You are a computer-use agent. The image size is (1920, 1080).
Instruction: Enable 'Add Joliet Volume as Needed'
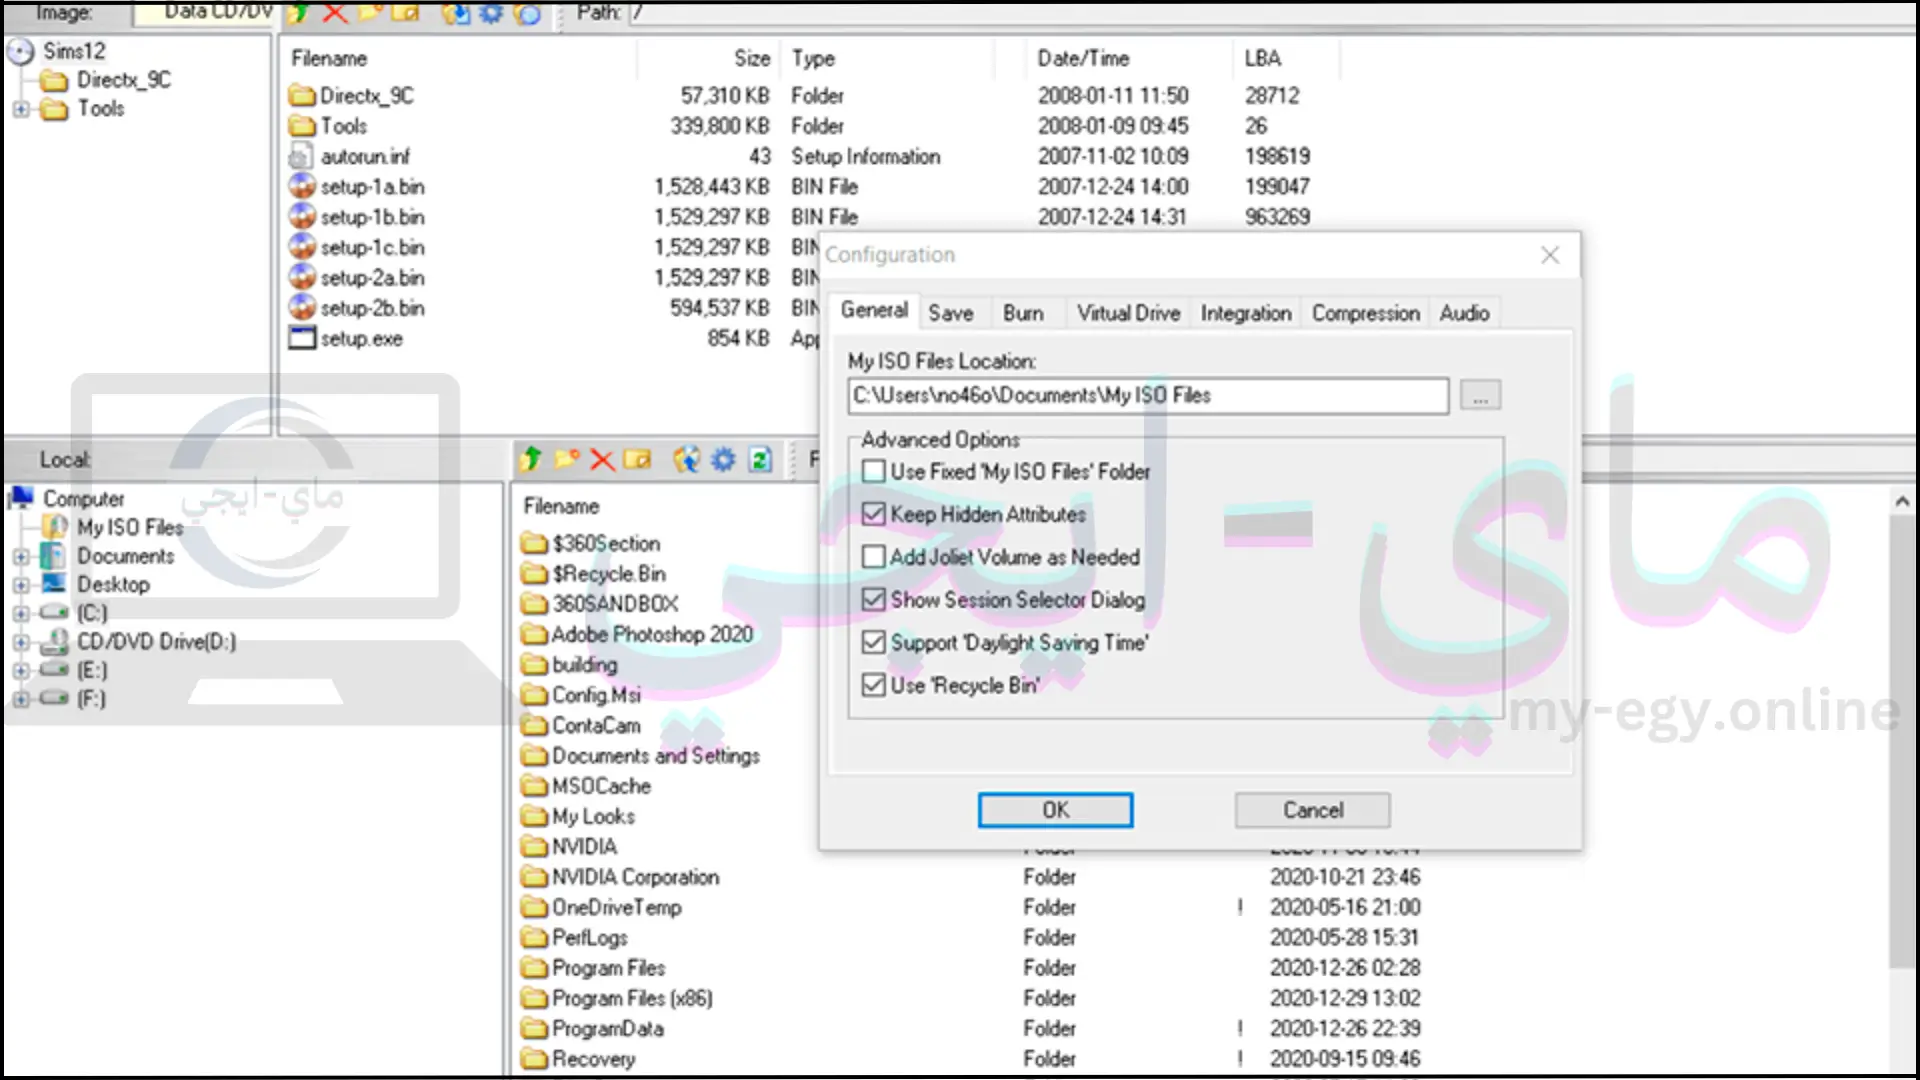click(873, 556)
